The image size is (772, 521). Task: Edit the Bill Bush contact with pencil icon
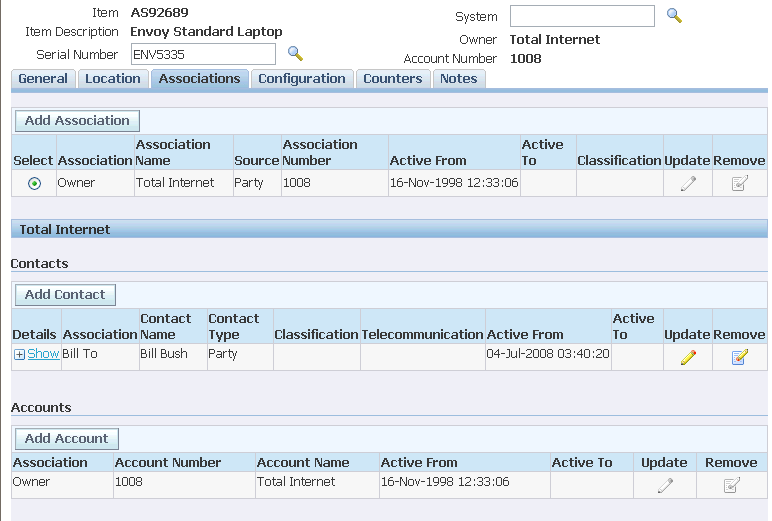coord(688,357)
